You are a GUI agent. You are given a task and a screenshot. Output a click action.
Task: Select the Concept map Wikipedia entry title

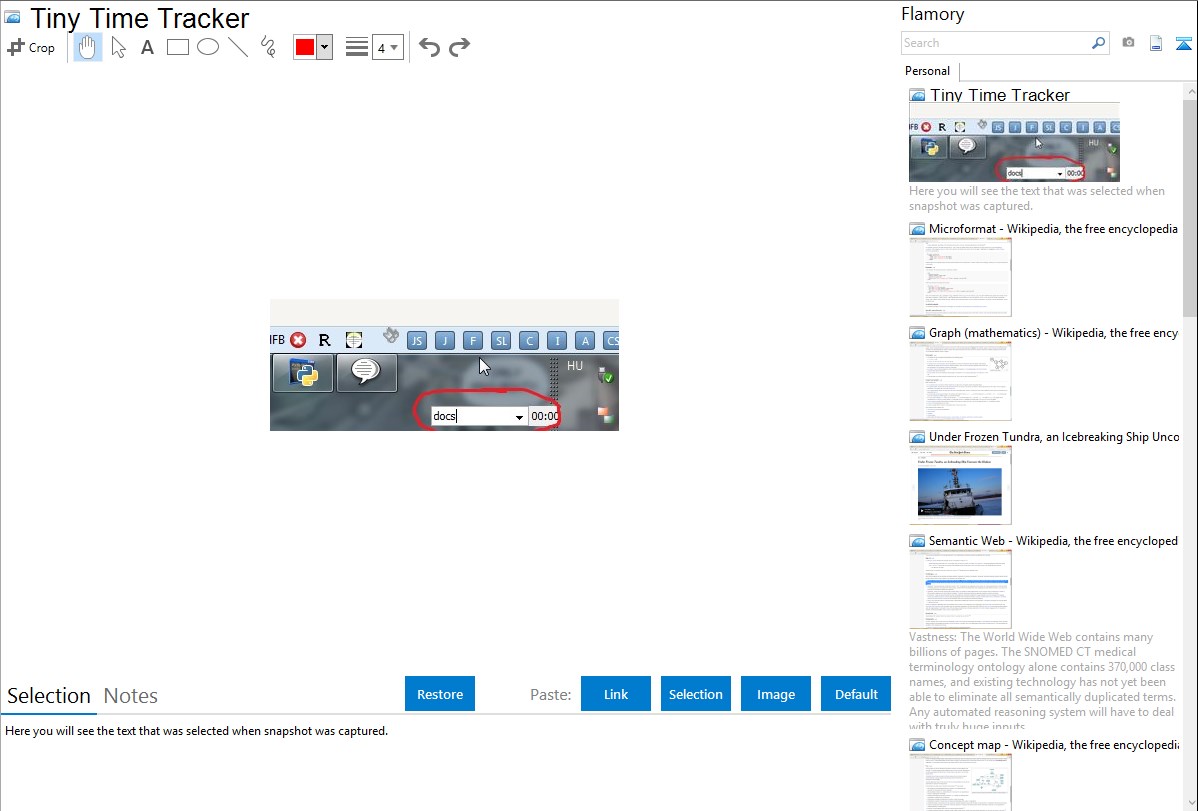click(1054, 745)
